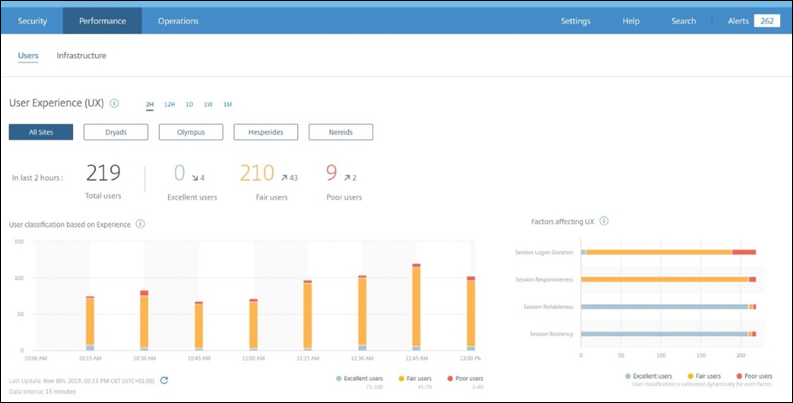Select the Dryads site button

116,132
